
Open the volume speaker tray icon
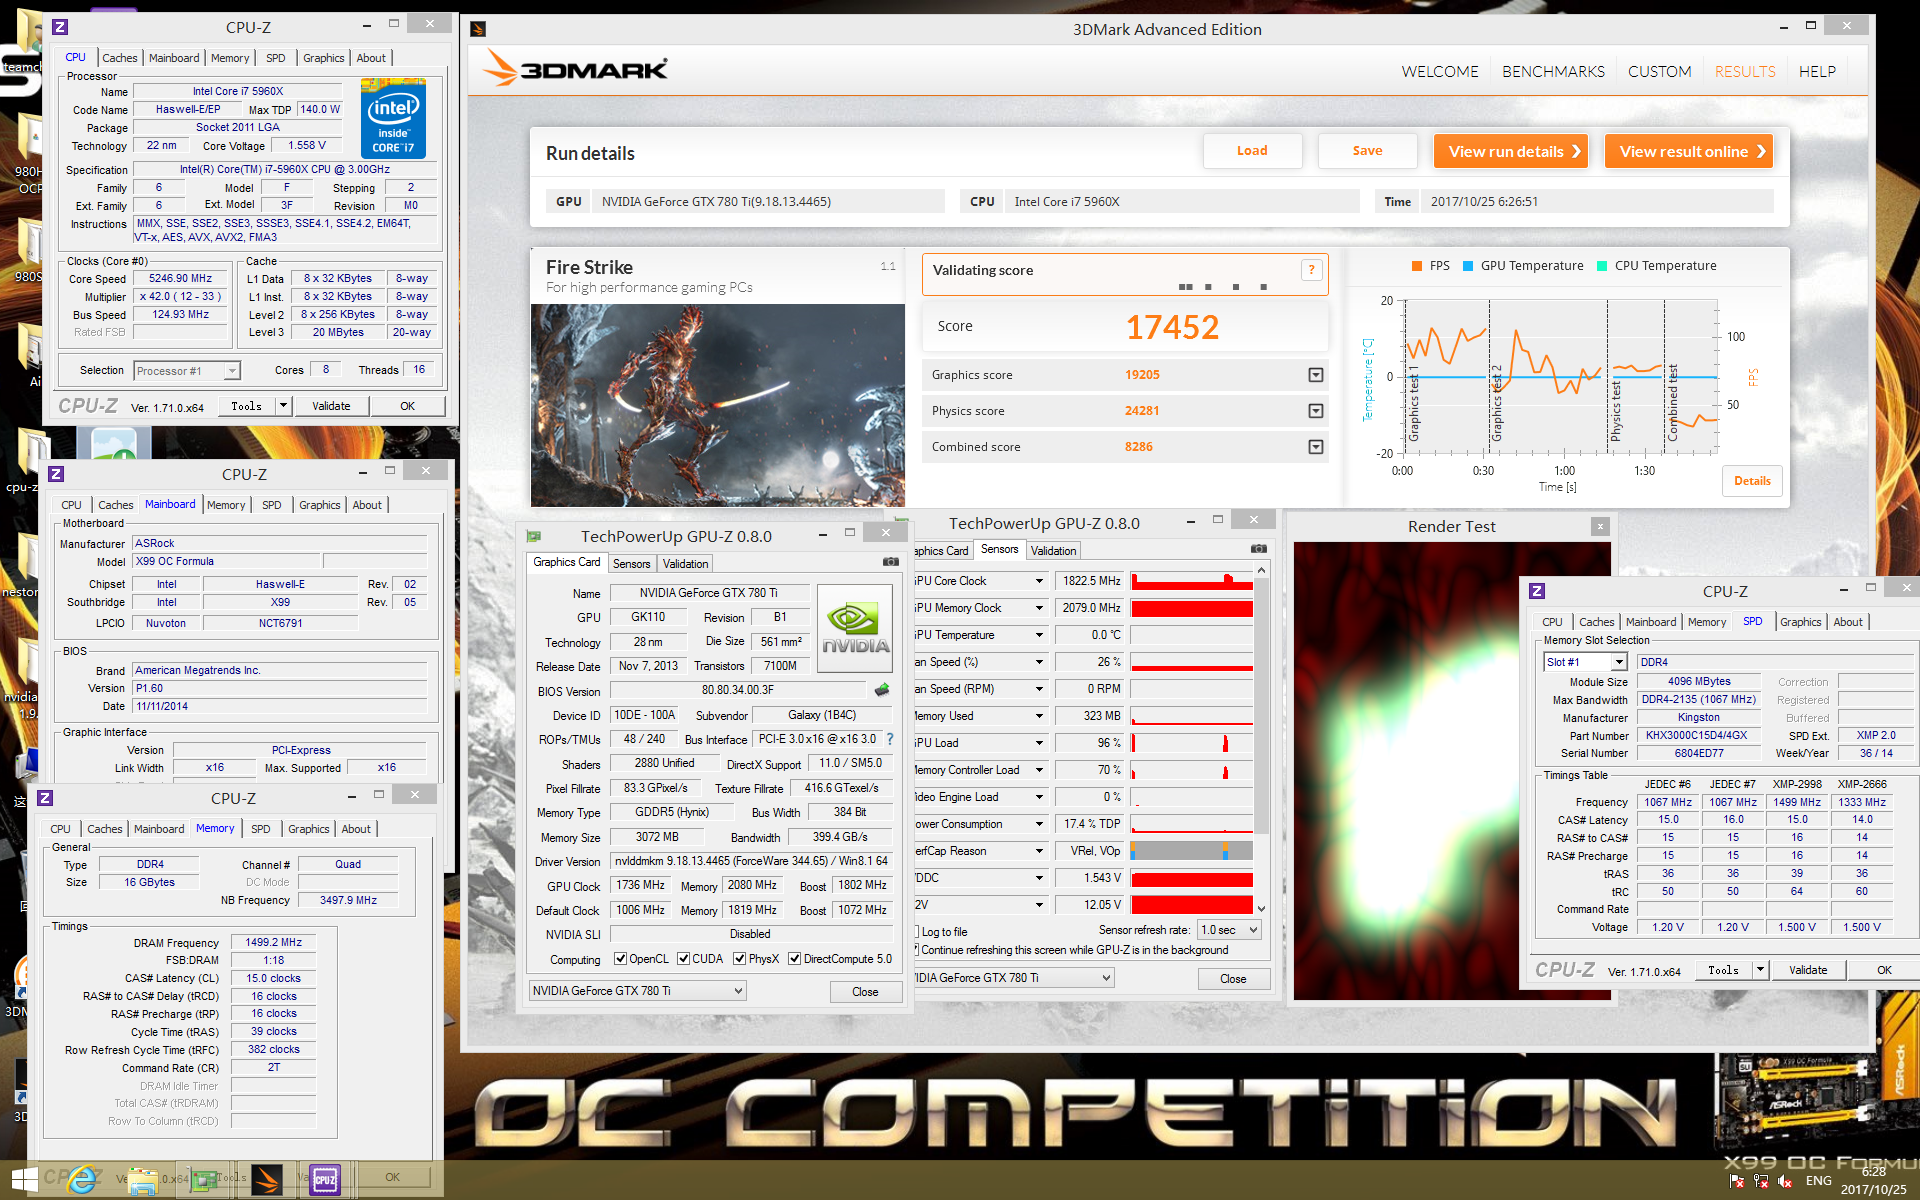(x=1785, y=1181)
